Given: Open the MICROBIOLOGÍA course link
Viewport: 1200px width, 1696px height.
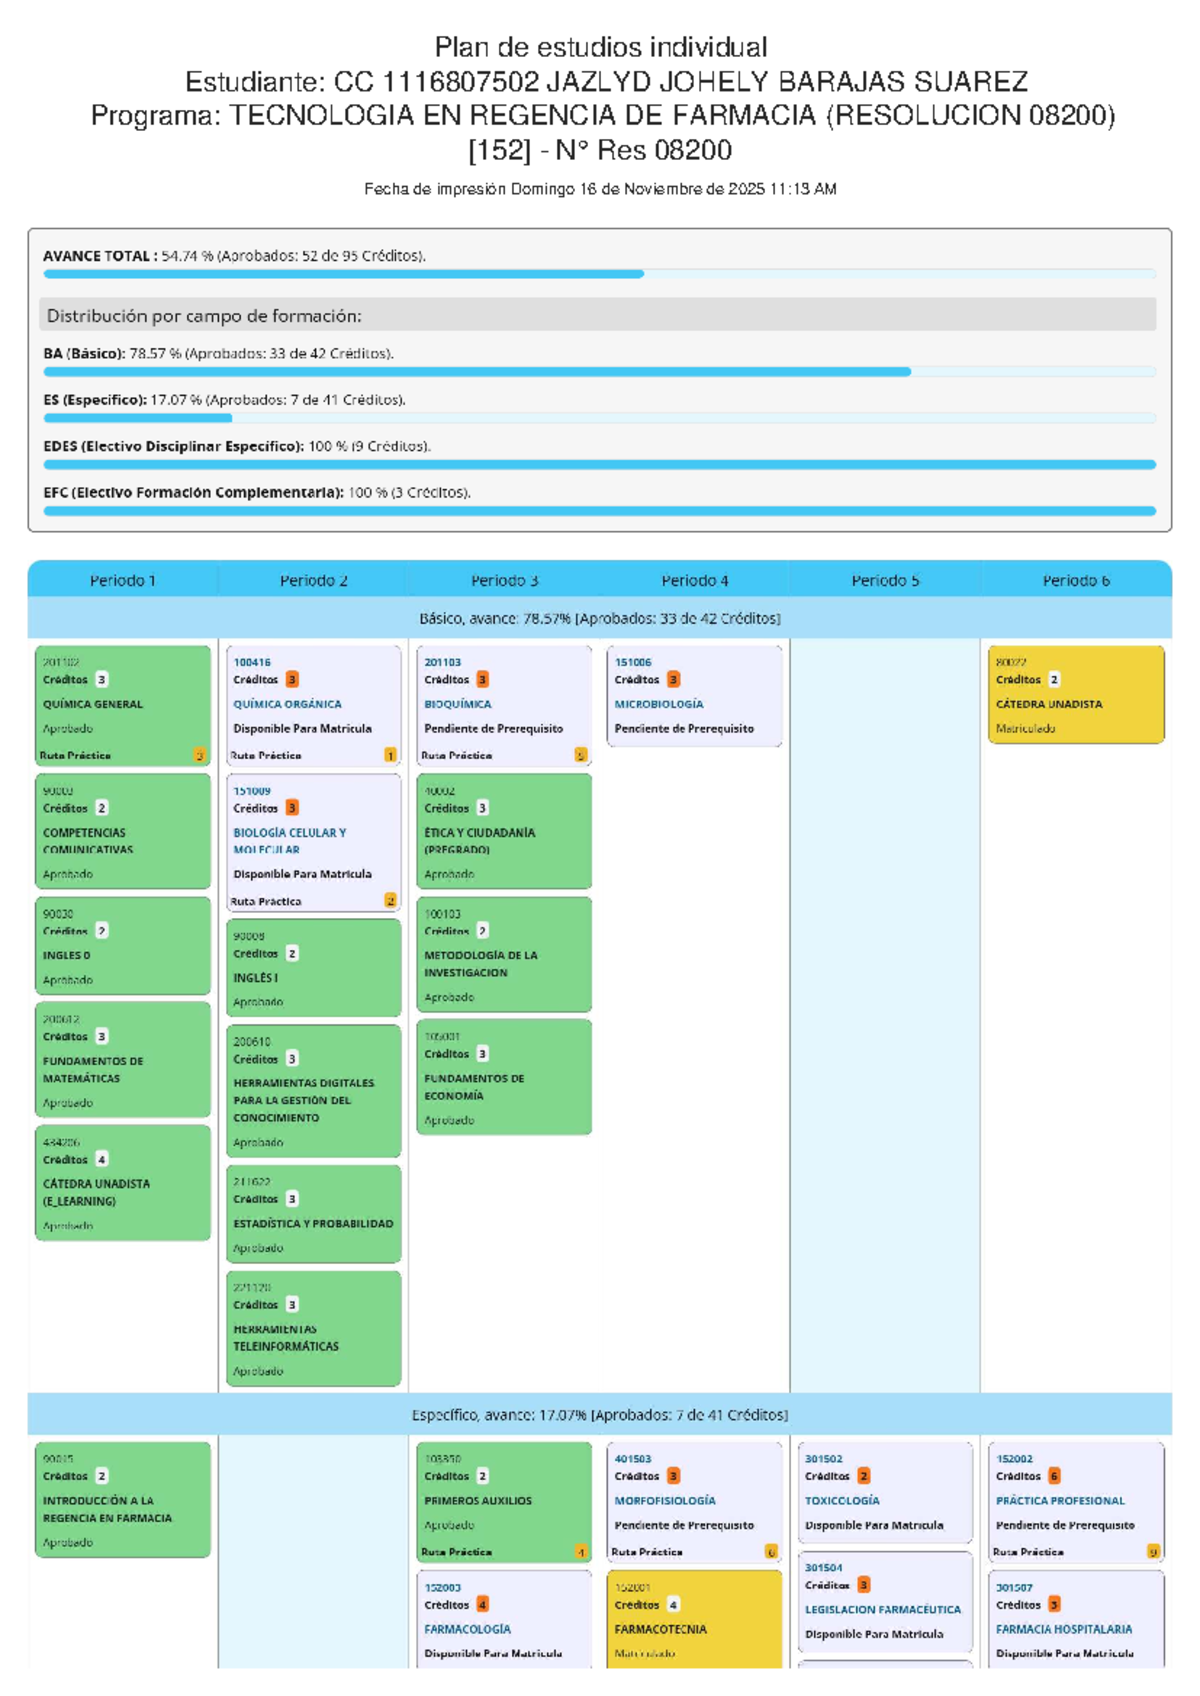Looking at the screenshot, I should (x=659, y=704).
